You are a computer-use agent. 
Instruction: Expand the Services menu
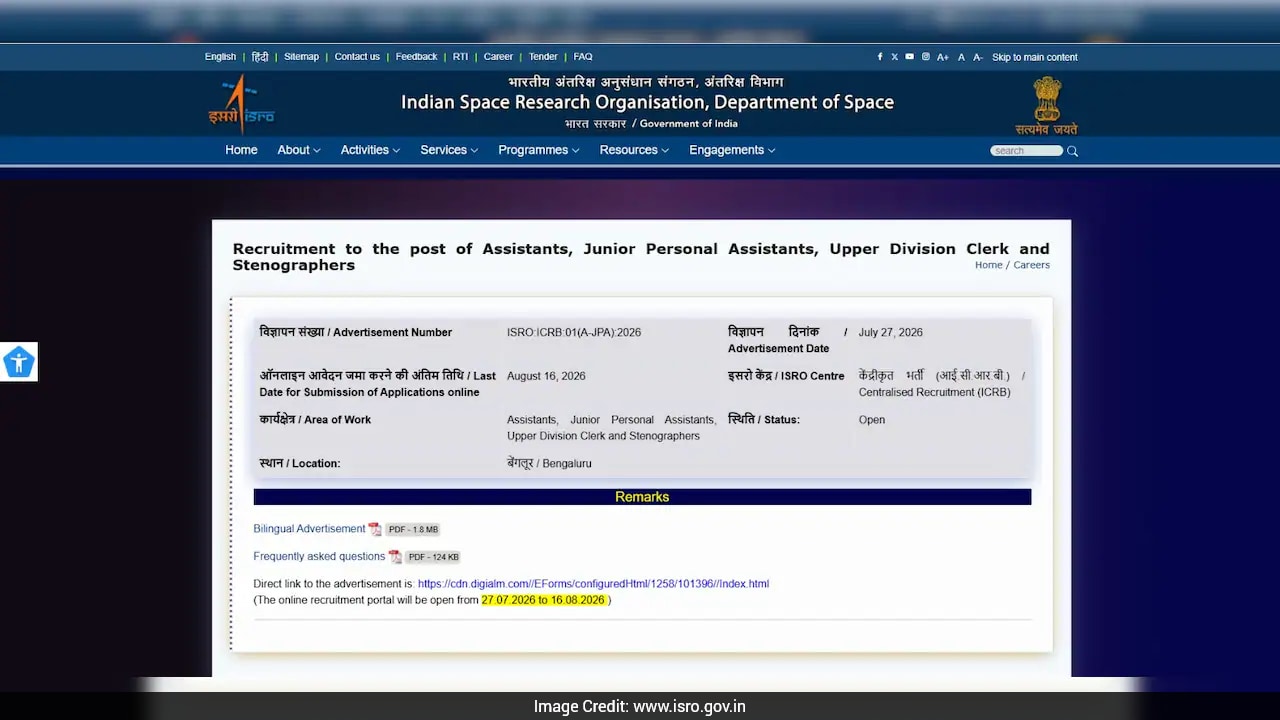click(449, 150)
